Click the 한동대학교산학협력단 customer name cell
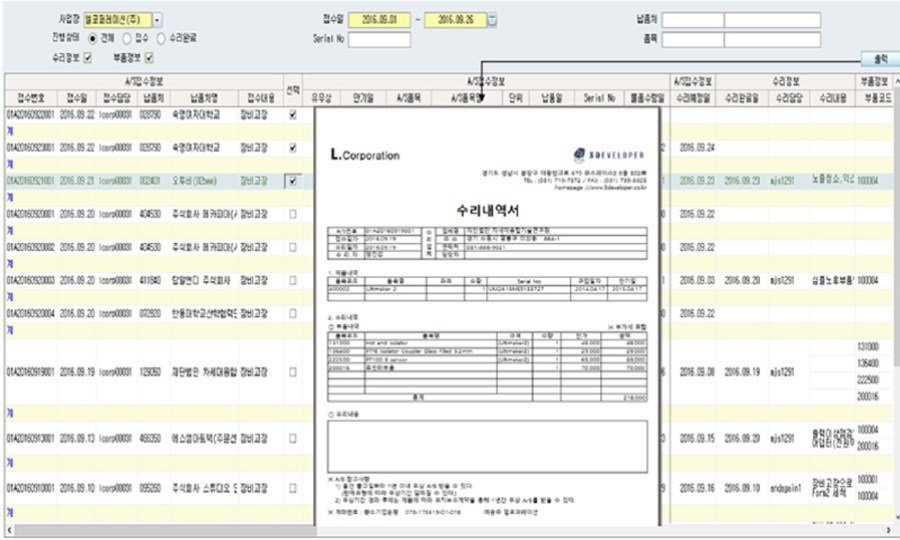 204,314
